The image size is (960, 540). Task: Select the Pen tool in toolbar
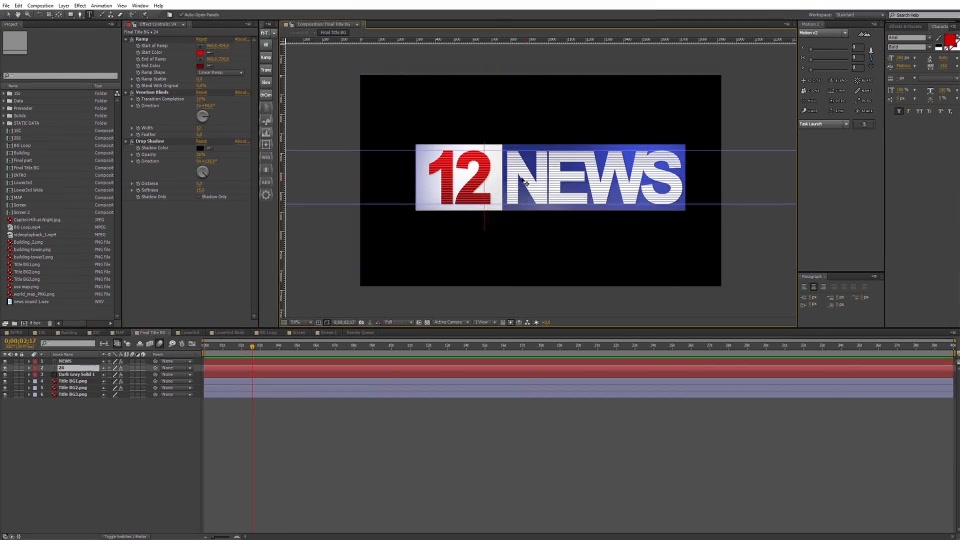pyautogui.click(x=80, y=15)
